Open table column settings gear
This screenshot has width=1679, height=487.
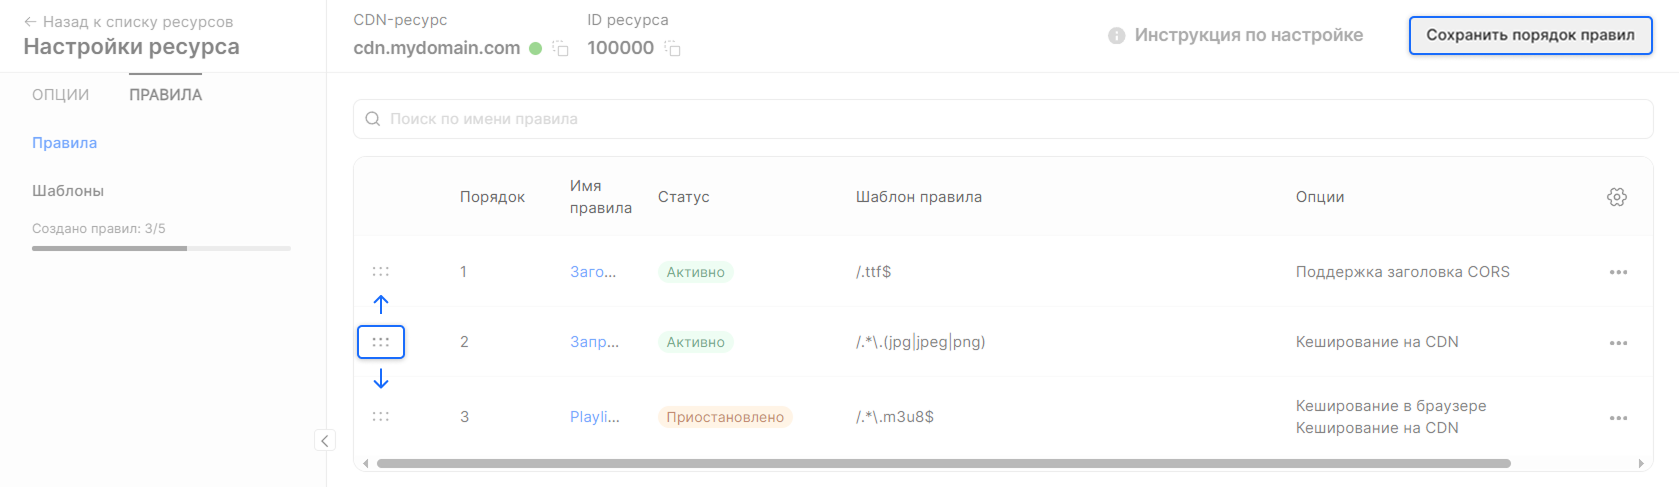1616,197
